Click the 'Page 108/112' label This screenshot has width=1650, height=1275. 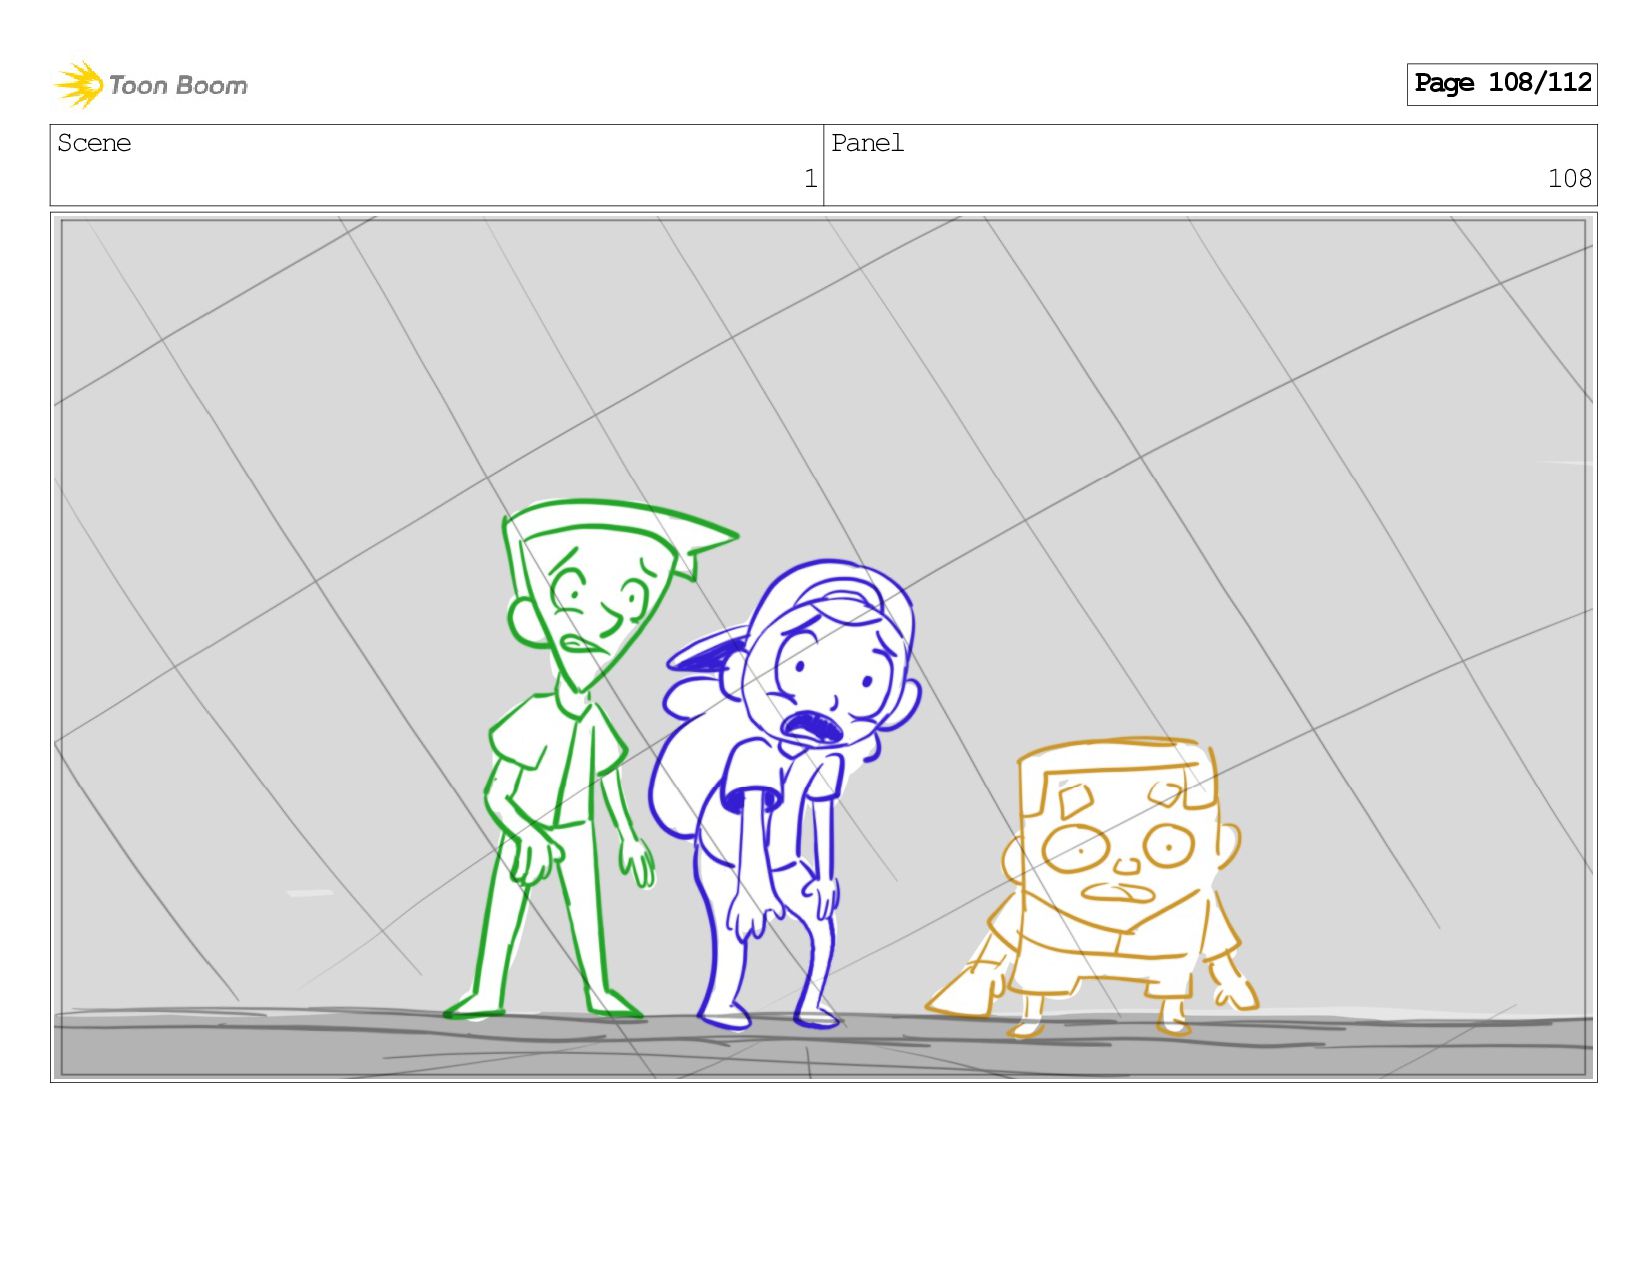(x=1502, y=84)
